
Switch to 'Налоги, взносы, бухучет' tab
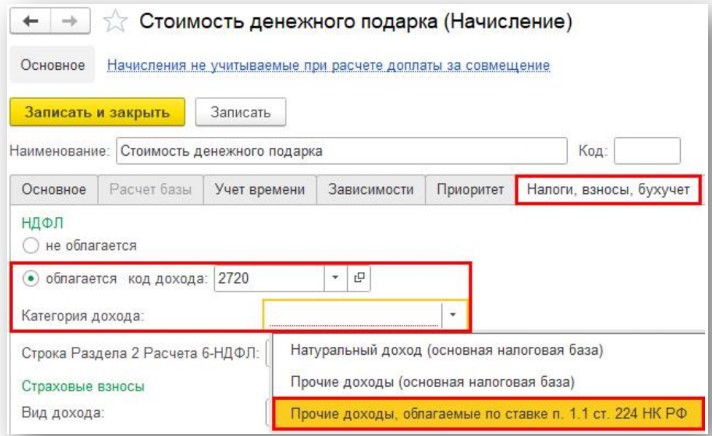pos(608,190)
